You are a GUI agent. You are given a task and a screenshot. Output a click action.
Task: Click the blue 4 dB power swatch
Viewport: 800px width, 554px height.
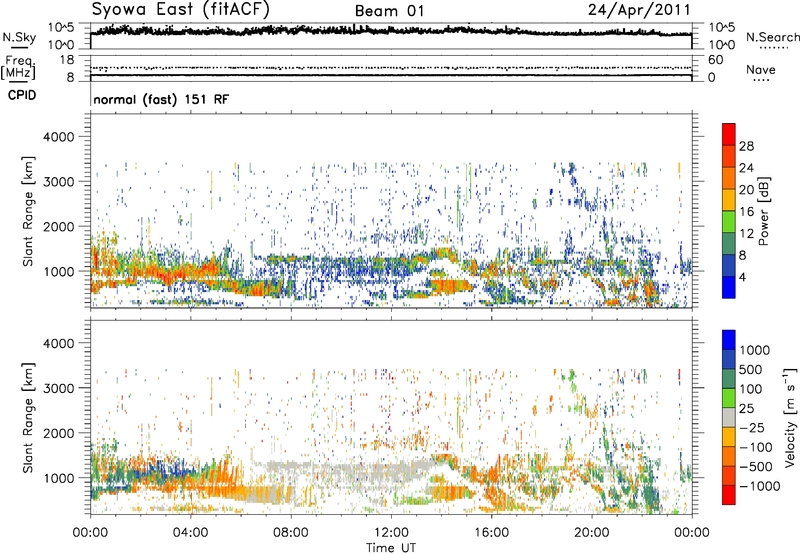[729, 287]
